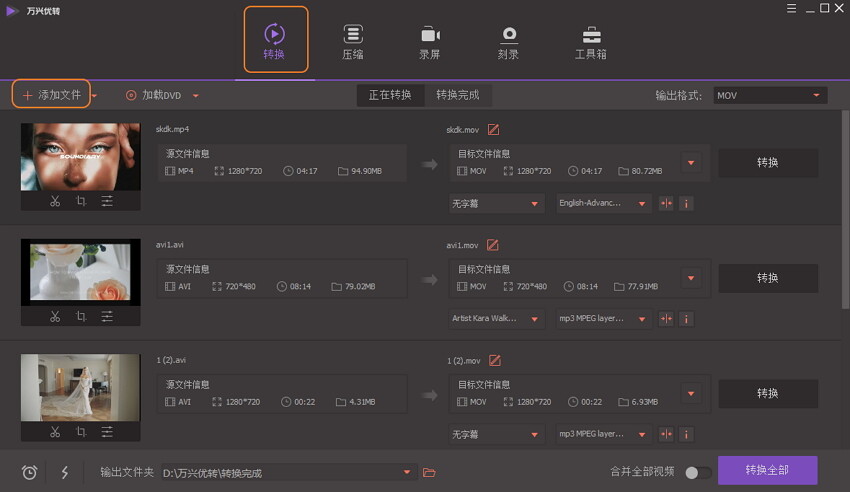Convert 1 (2).avi with its 转换 button
The width and height of the screenshot is (850, 492).
tap(768, 393)
